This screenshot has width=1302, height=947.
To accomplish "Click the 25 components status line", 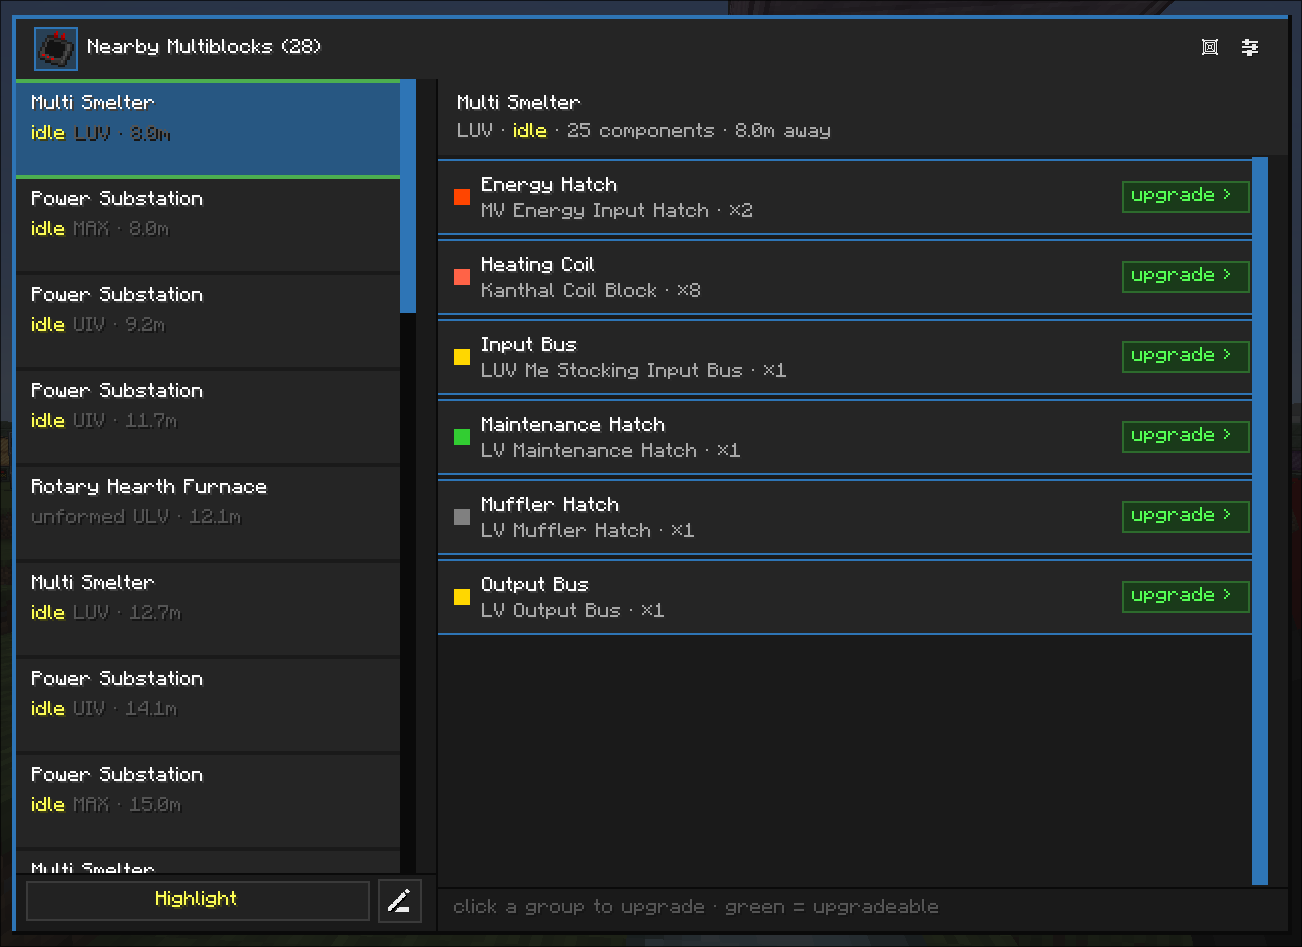I will pos(644,131).
